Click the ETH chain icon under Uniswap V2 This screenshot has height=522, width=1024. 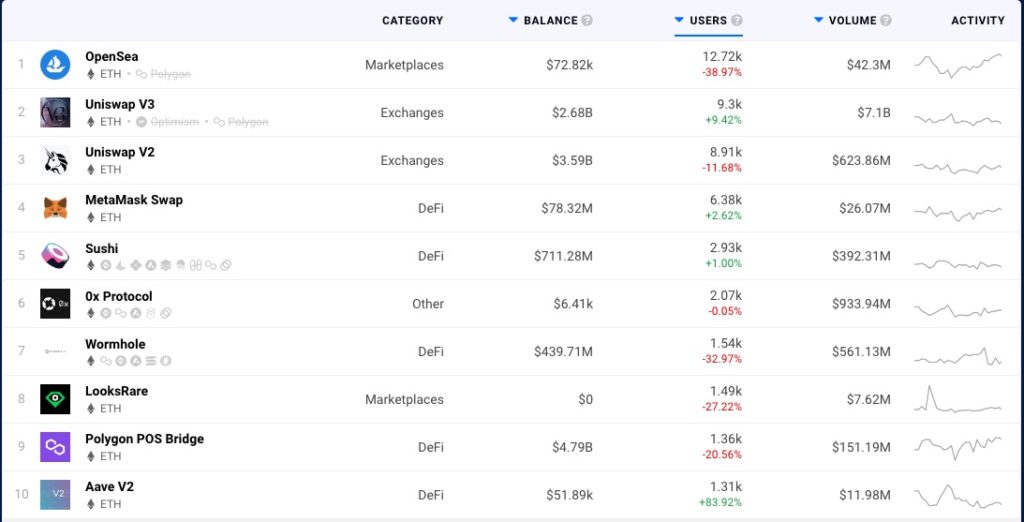click(x=91, y=170)
